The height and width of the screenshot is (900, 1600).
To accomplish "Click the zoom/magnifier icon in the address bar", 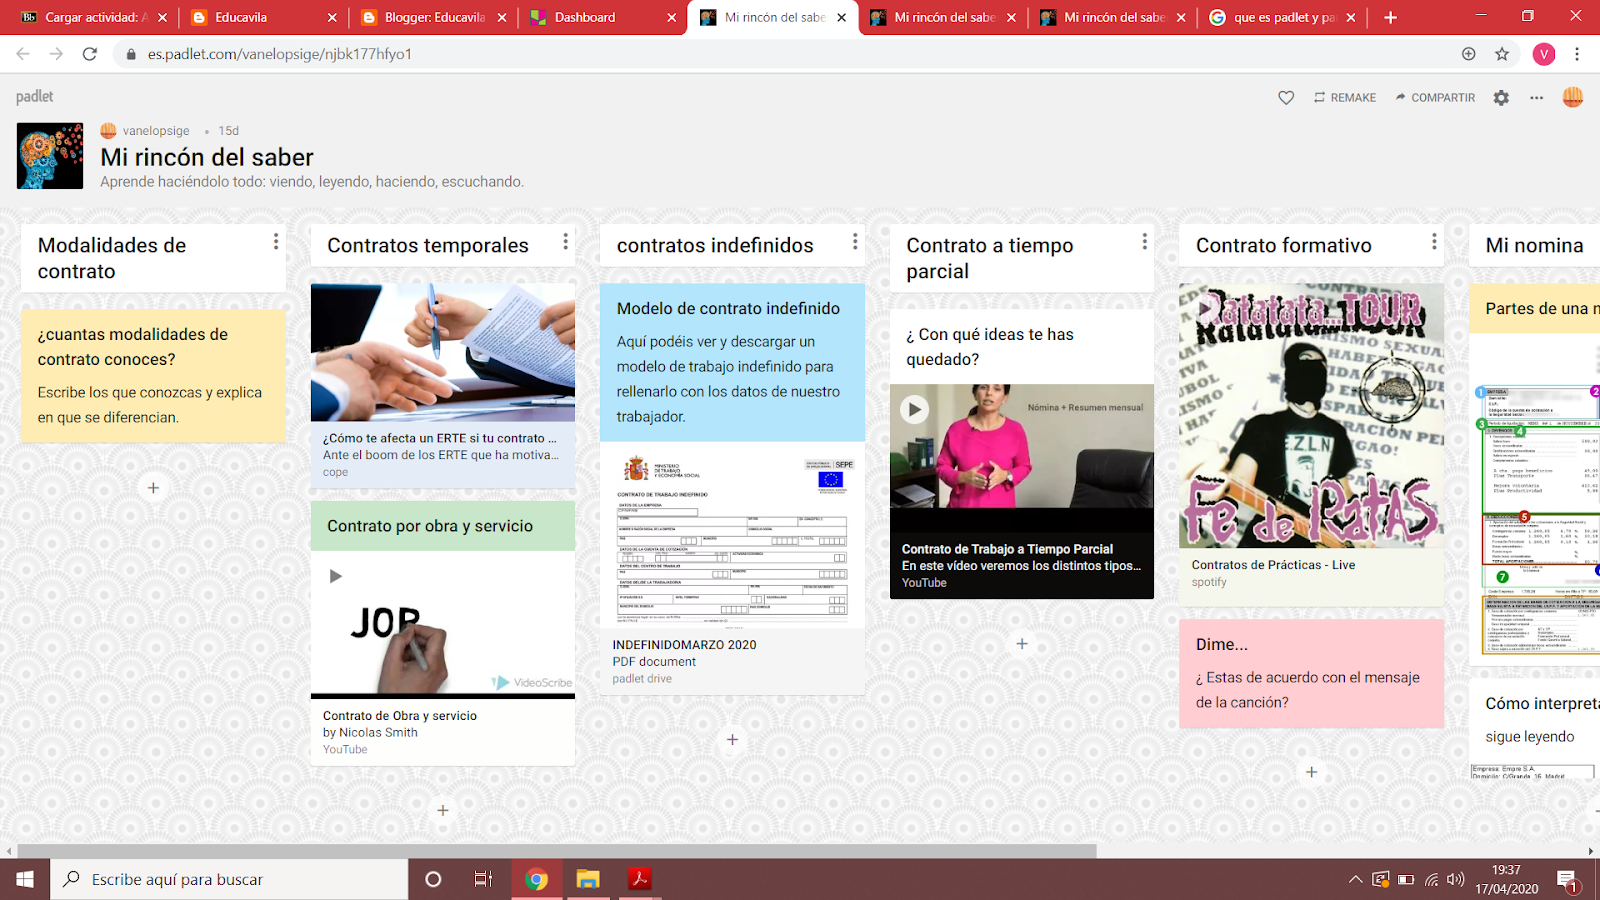I will click(x=1469, y=54).
